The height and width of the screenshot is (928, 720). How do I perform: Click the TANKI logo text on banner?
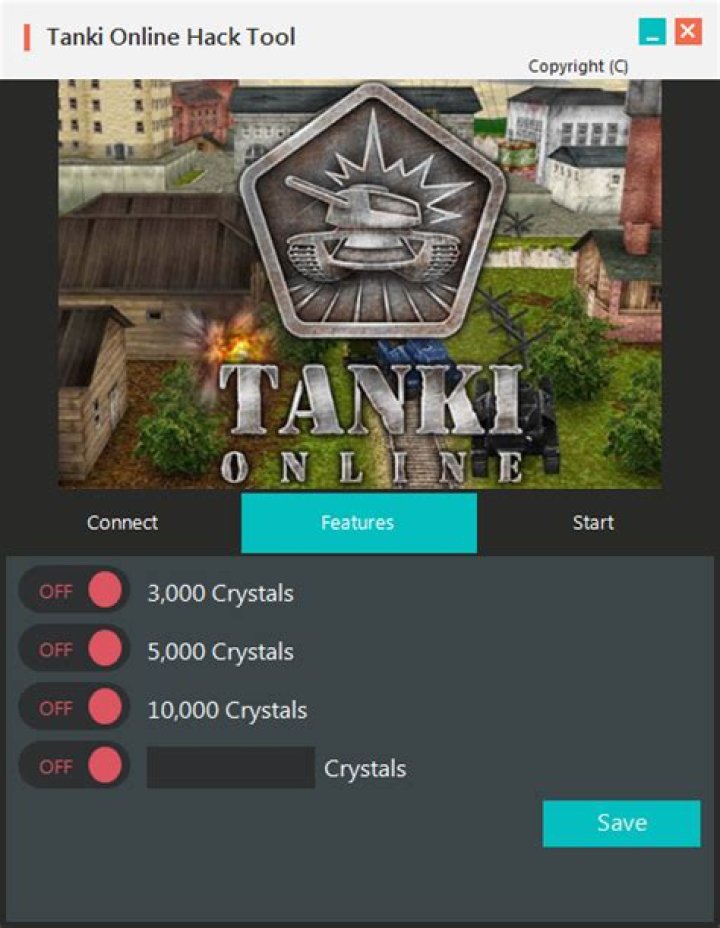click(372, 399)
